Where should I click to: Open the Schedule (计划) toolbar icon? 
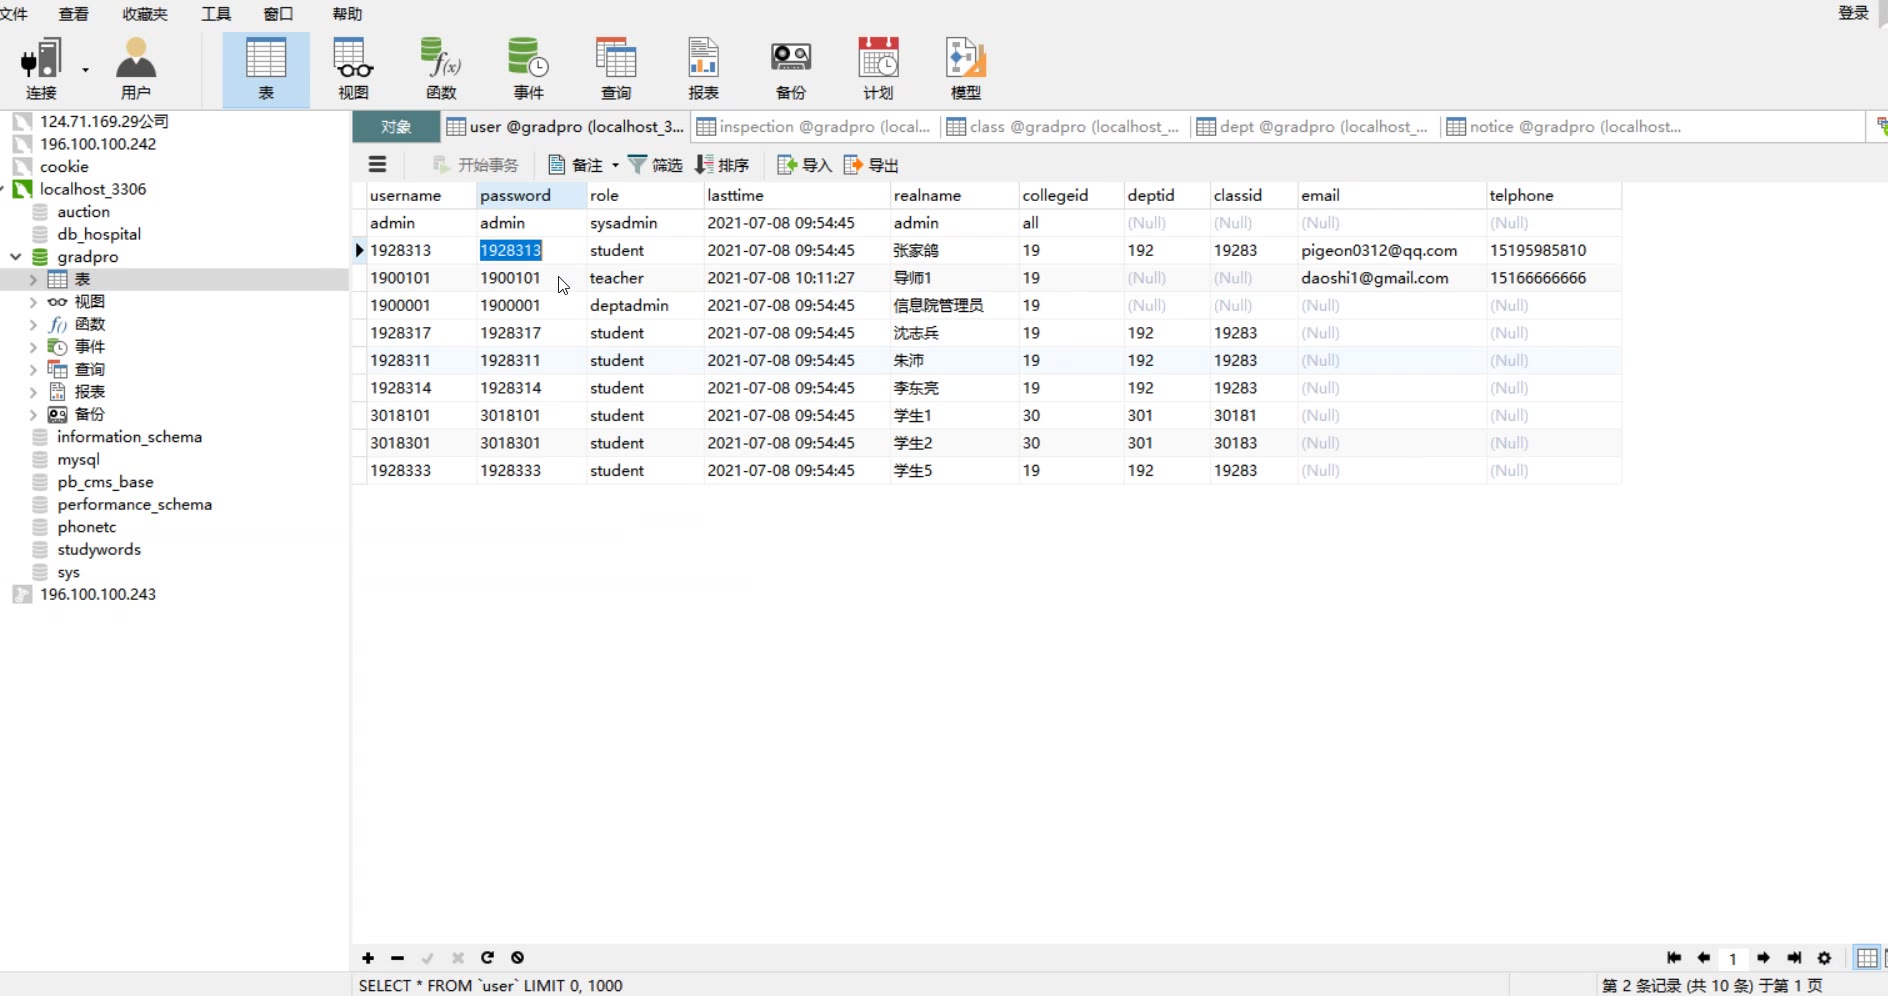[878, 69]
